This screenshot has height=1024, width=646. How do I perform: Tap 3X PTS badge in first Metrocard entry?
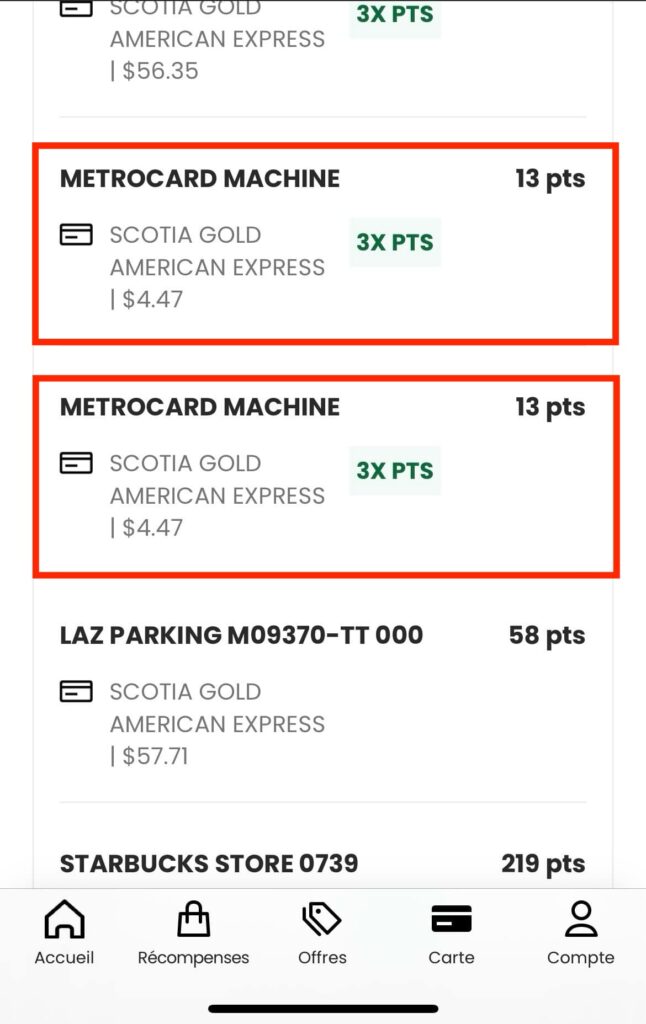(x=395, y=242)
